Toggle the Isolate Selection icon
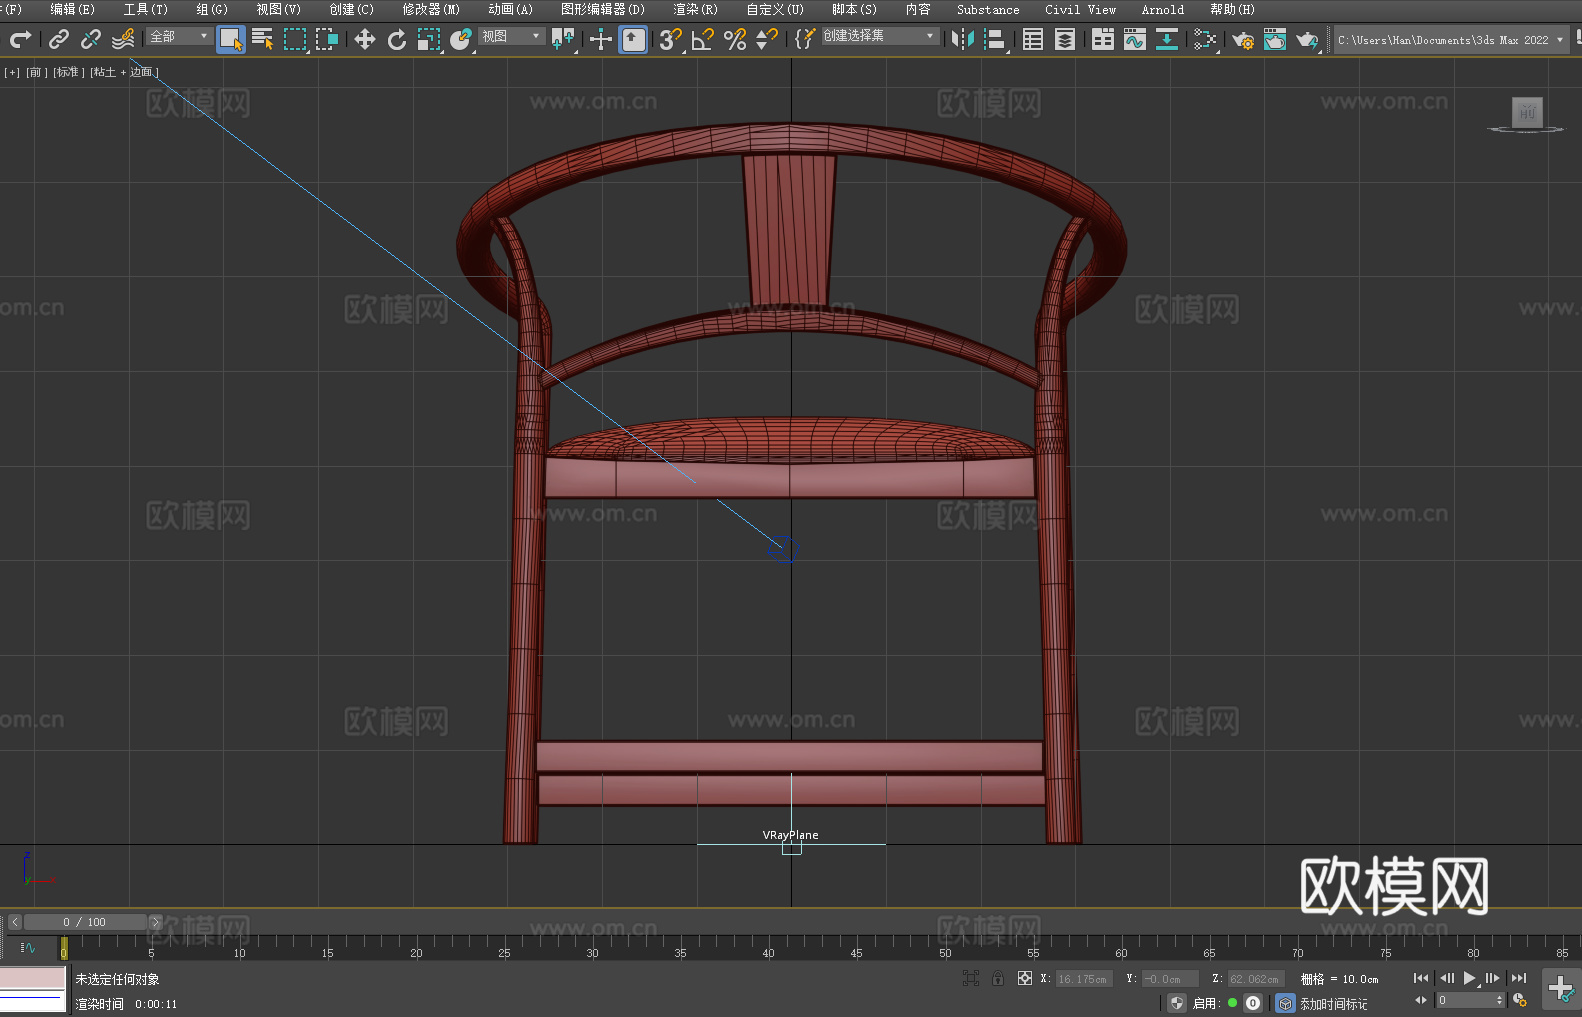The width and height of the screenshot is (1582, 1017). coord(970,978)
